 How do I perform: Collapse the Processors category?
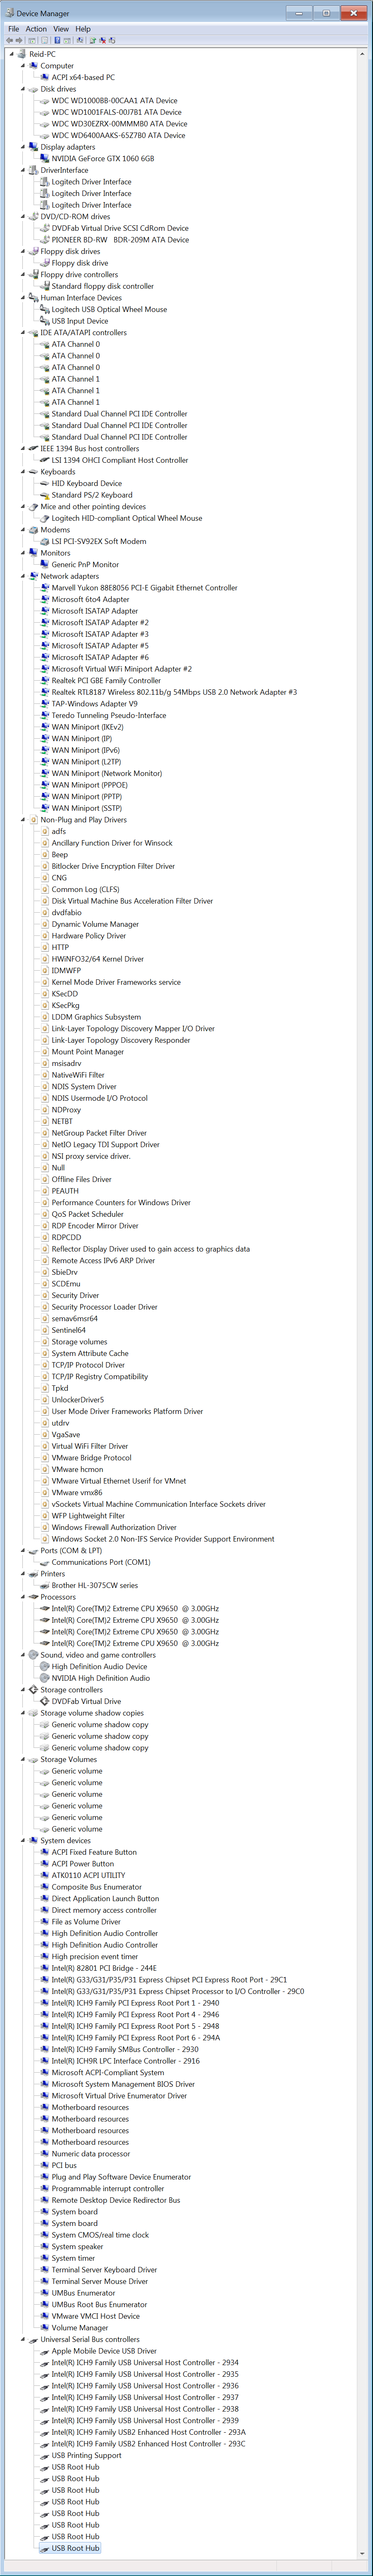point(23,1597)
